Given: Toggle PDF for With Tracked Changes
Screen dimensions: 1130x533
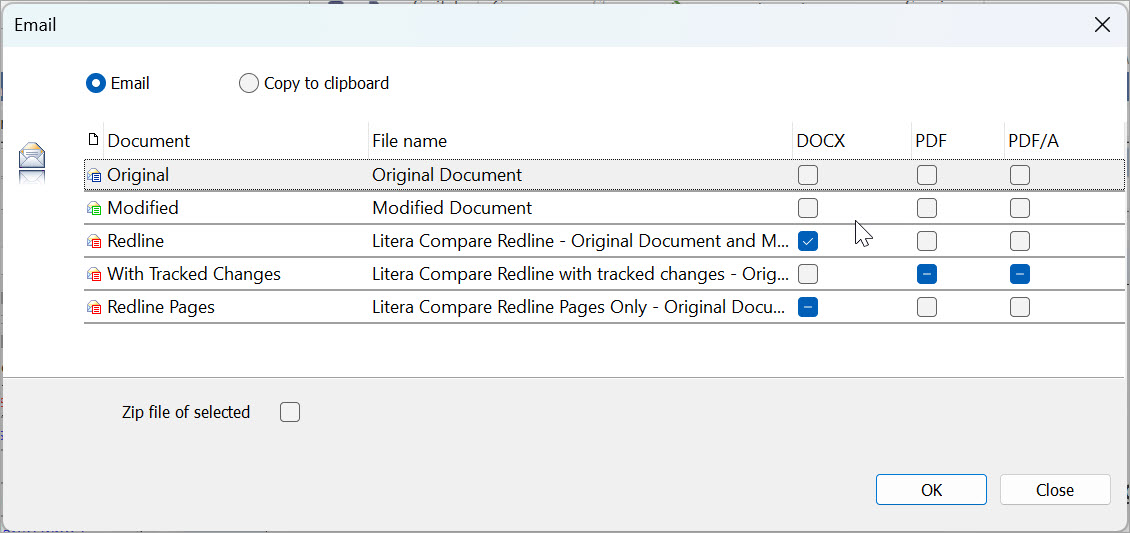Looking at the screenshot, I should point(927,274).
